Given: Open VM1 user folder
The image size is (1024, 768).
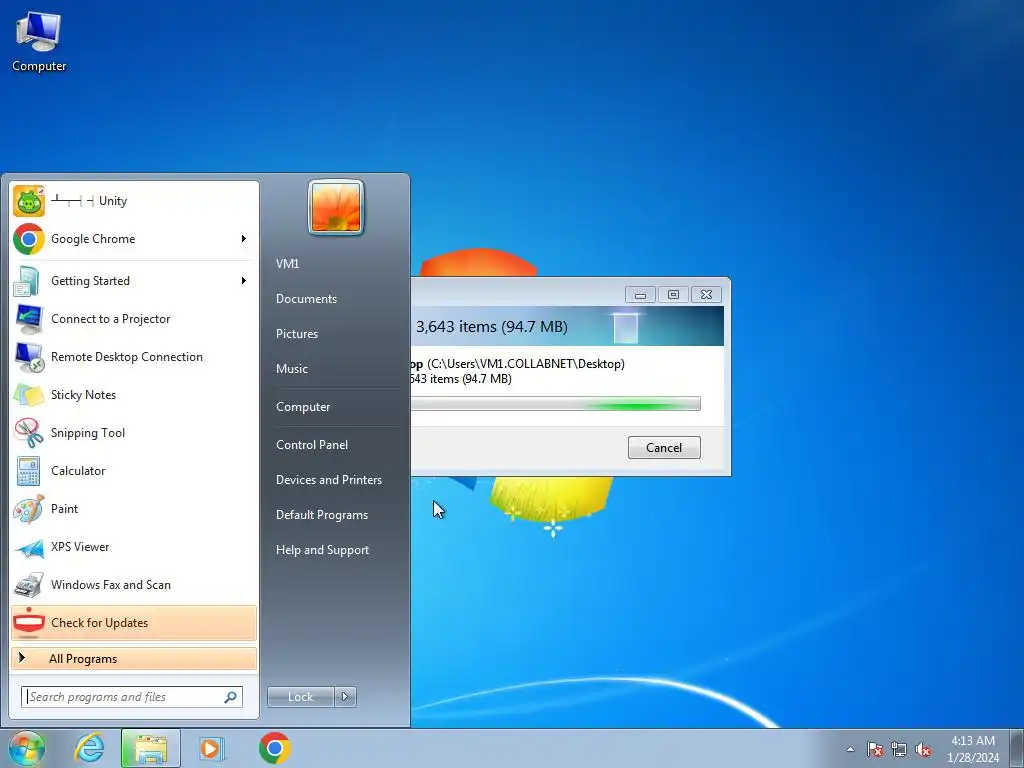Looking at the screenshot, I should pyautogui.click(x=287, y=264).
